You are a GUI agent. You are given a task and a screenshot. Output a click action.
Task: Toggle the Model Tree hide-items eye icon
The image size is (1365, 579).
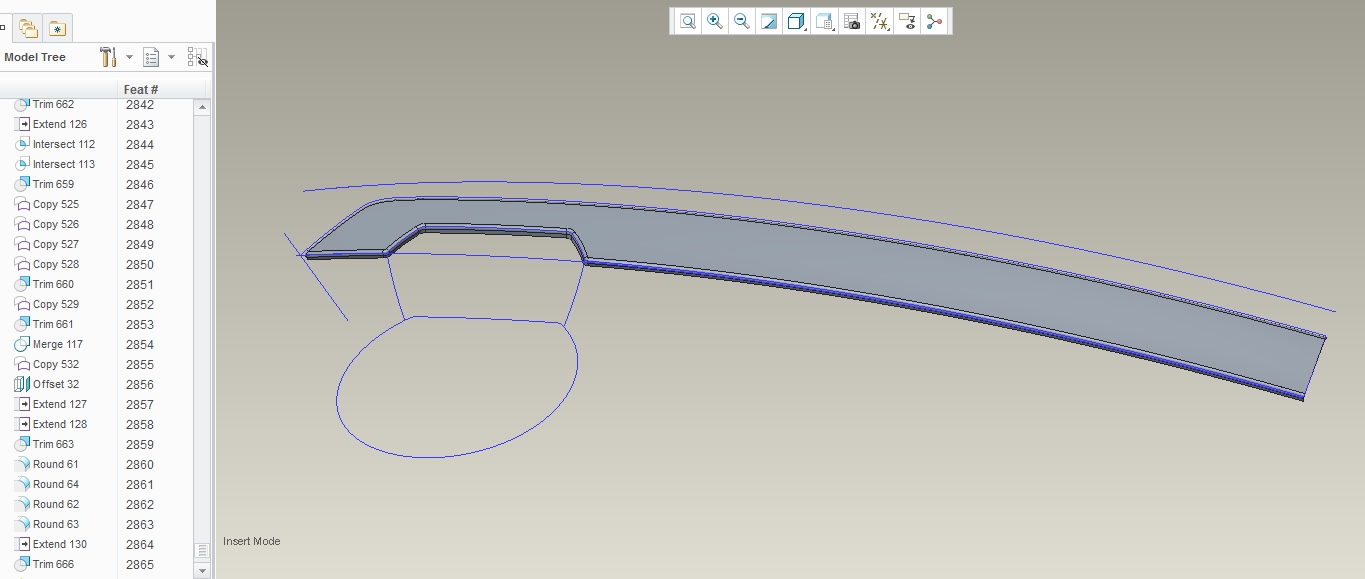coord(198,57)
